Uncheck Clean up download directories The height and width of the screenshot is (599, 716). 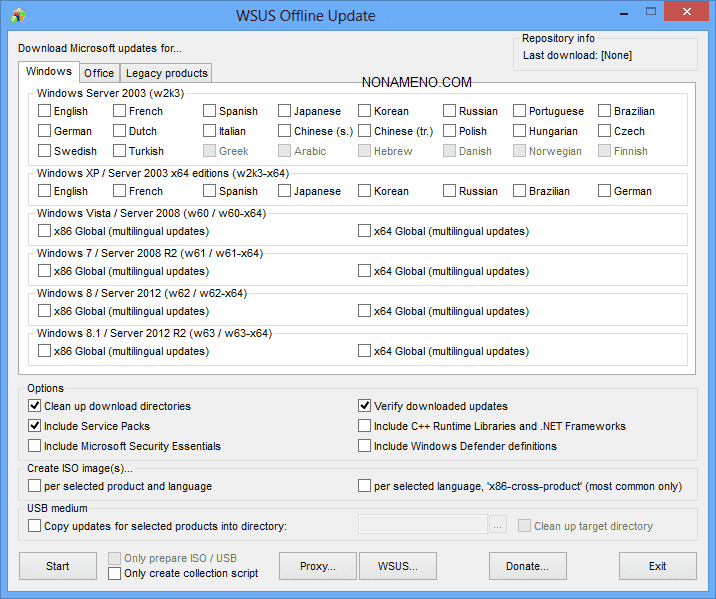click(x=35, y=406)
